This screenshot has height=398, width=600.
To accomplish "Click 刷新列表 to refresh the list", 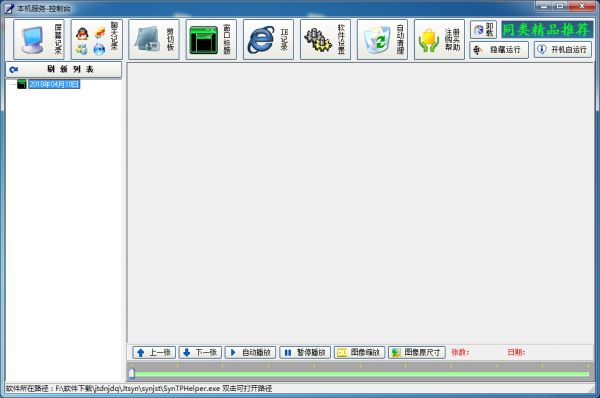I will (64, 70).
